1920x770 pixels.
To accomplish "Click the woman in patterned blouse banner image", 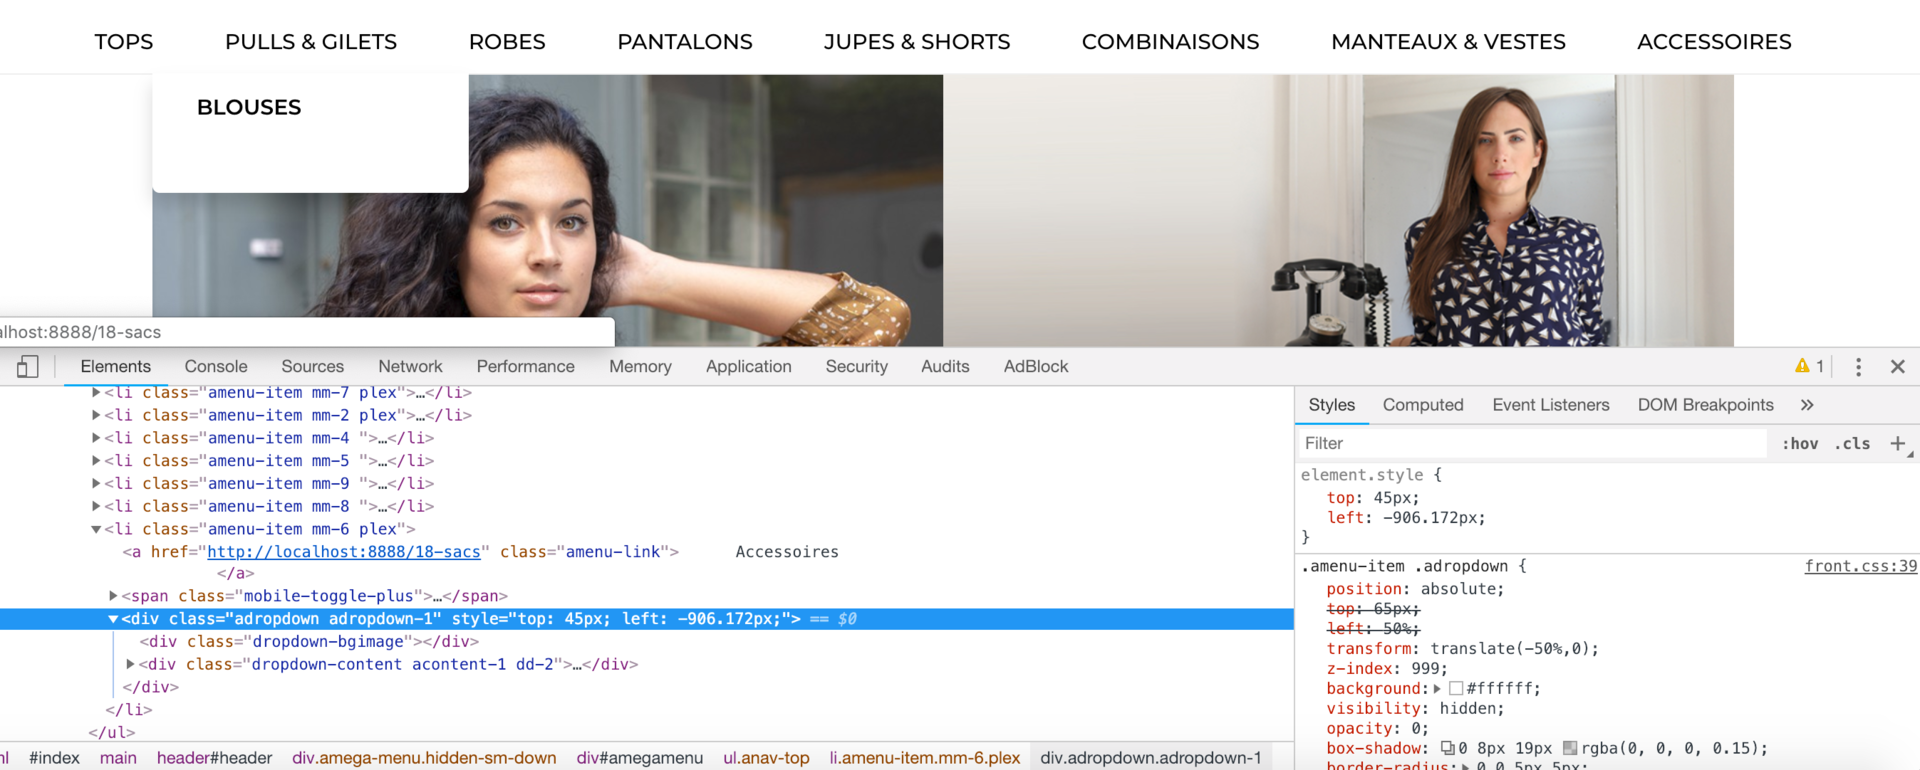I will [1339, 211].
